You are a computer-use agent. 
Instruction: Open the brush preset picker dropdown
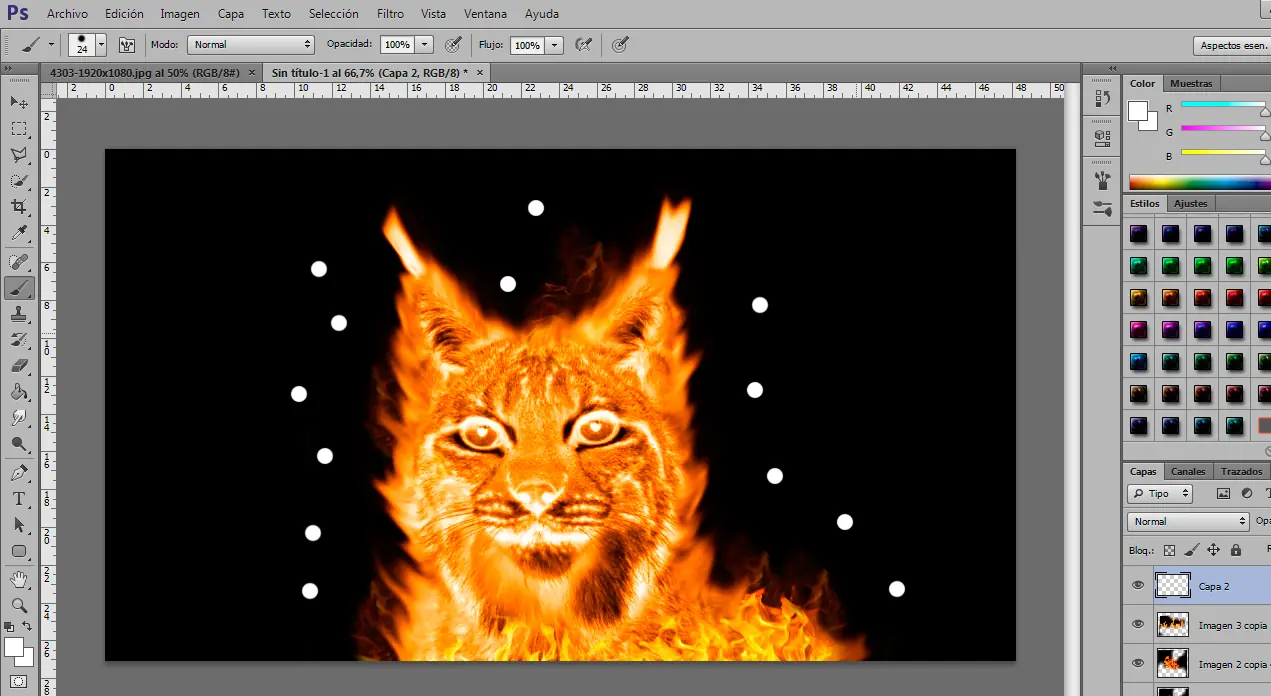click(101, 45)
